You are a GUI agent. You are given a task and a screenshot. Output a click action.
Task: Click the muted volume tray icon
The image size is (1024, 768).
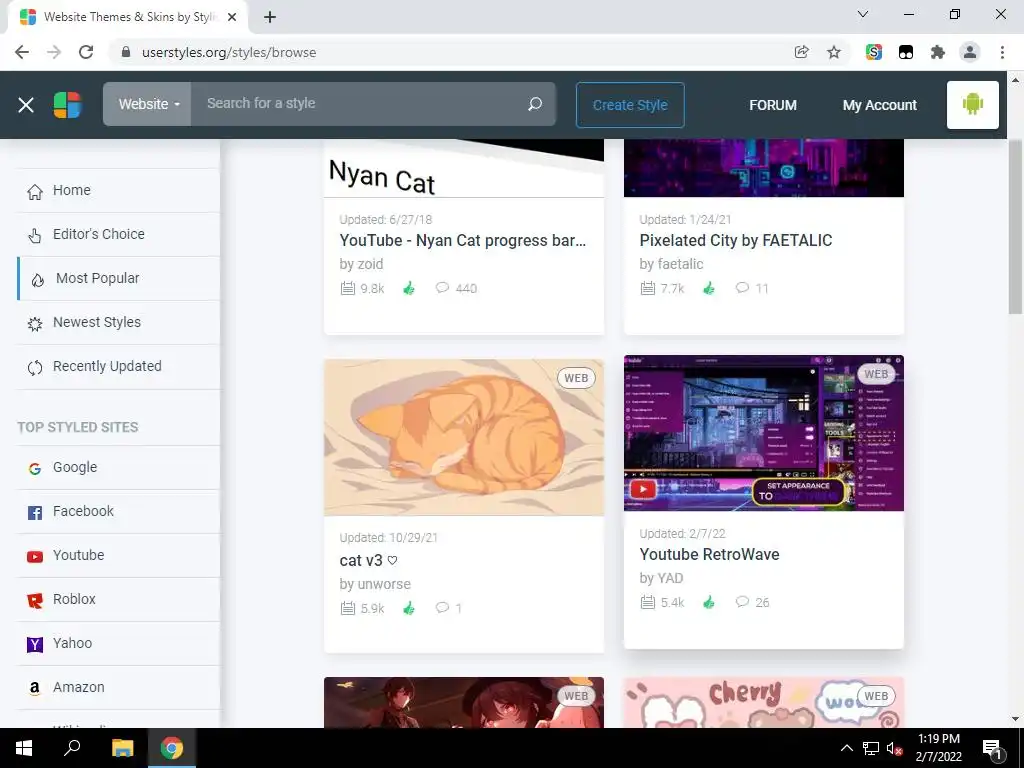click(x=894, y=748)
